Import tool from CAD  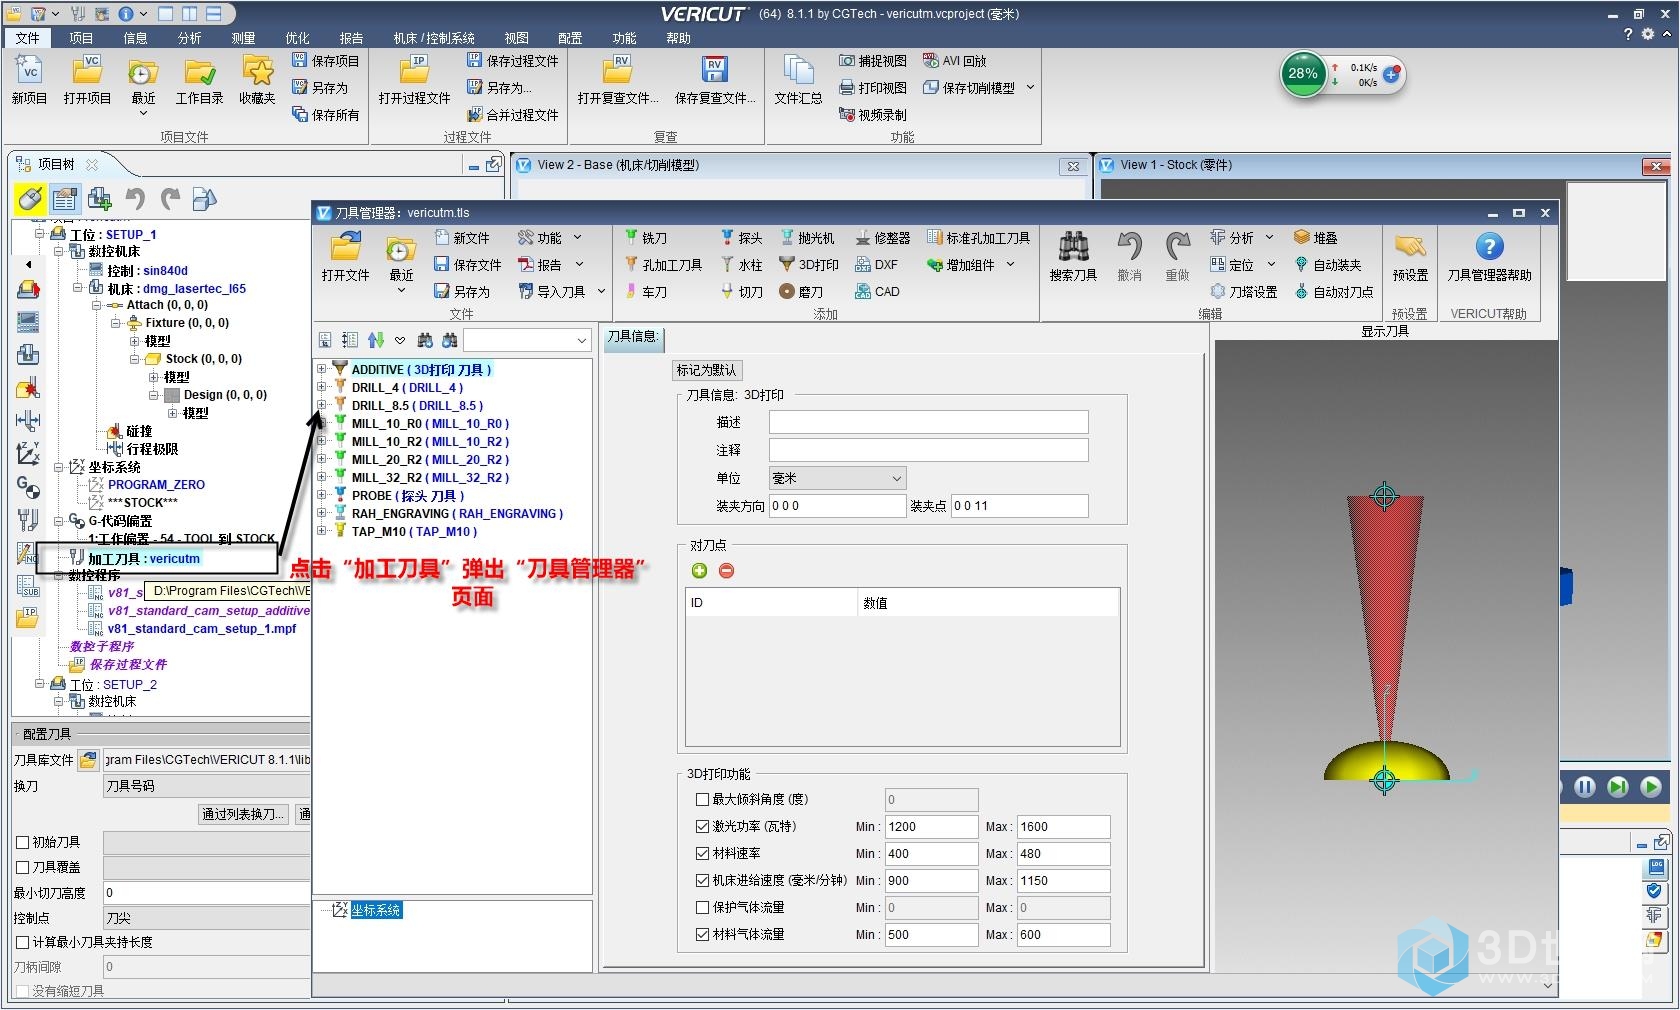tap(877, 292)
